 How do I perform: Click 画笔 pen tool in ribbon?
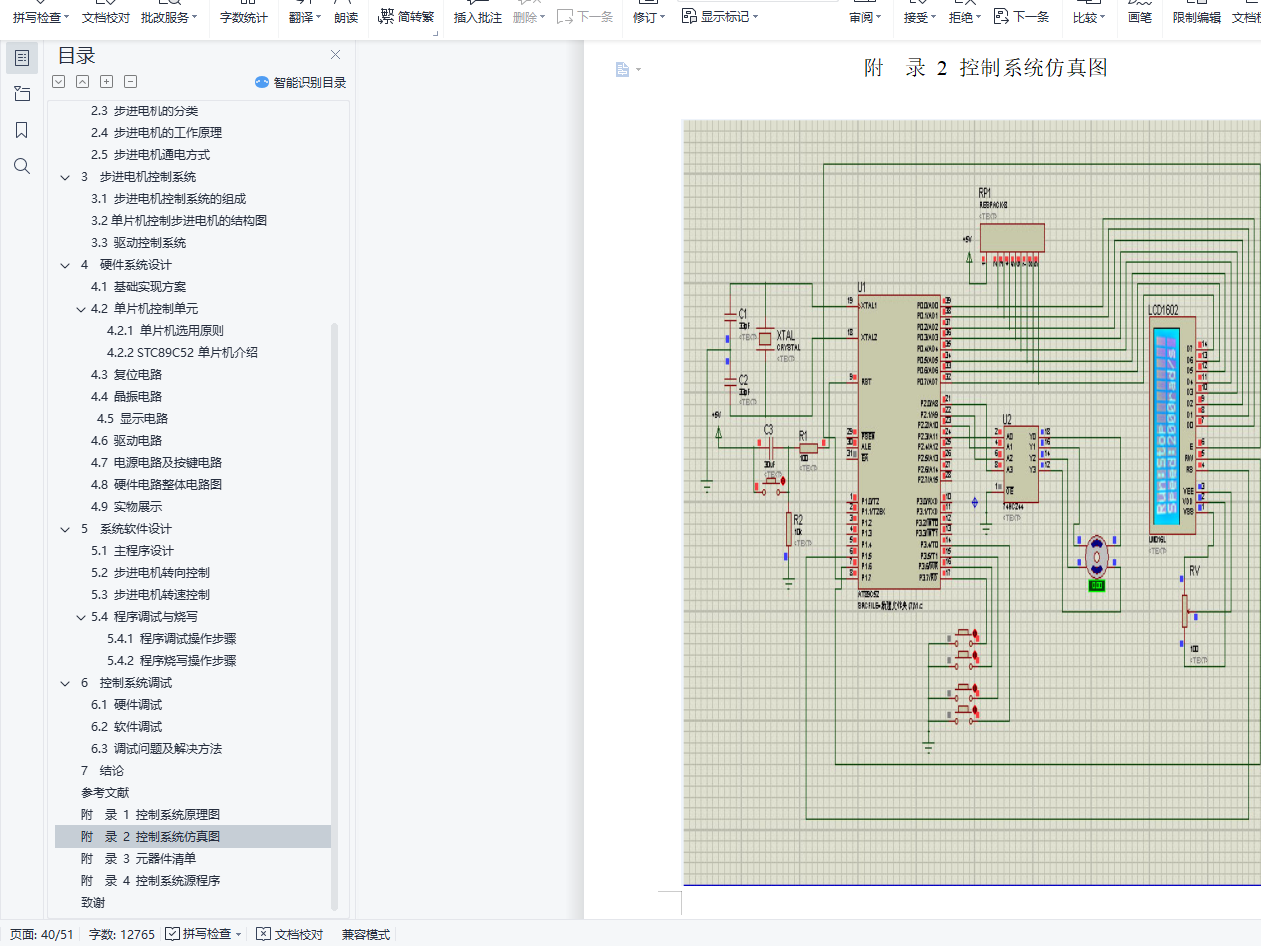pyautogui.click(x=1140, y=17)
